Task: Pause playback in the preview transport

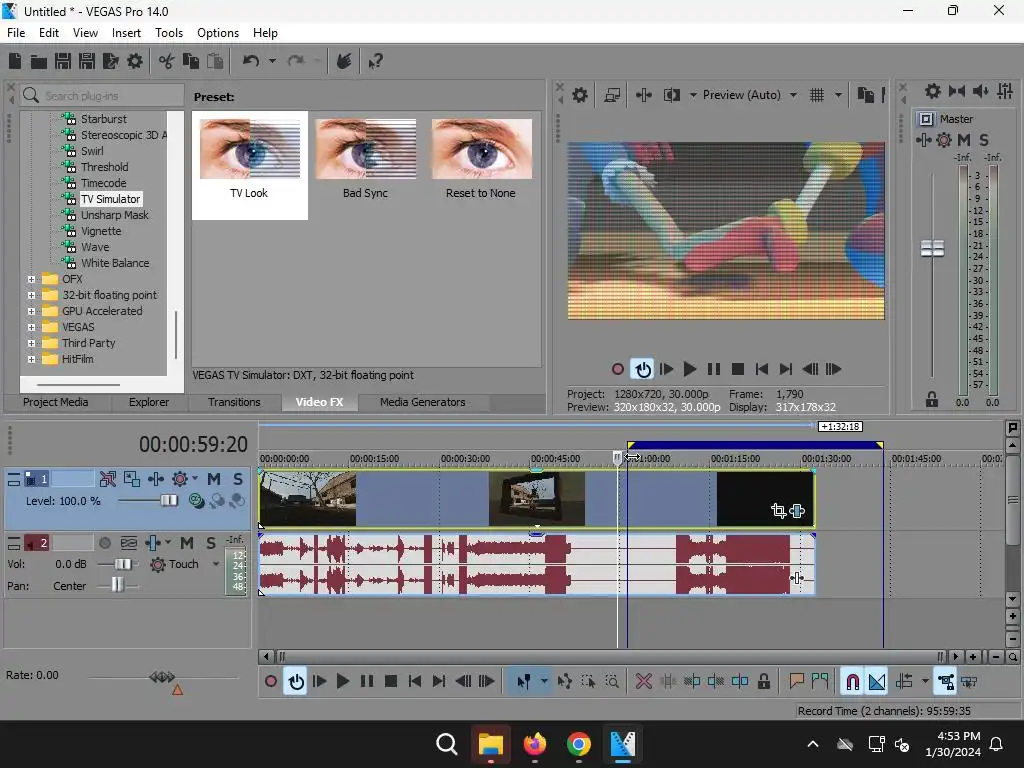Action: coord(714,369)
